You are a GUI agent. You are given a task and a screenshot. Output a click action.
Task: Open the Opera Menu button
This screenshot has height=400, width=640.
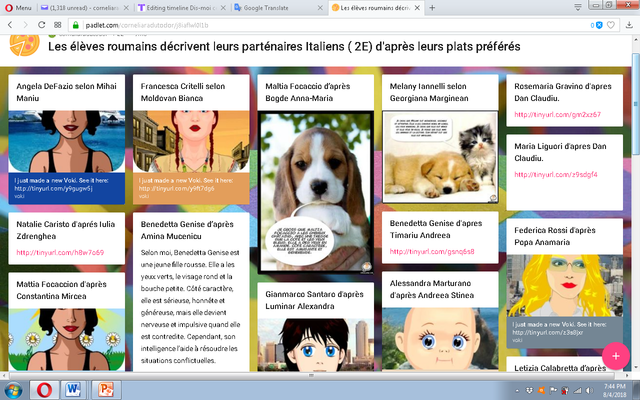(18, 8)
